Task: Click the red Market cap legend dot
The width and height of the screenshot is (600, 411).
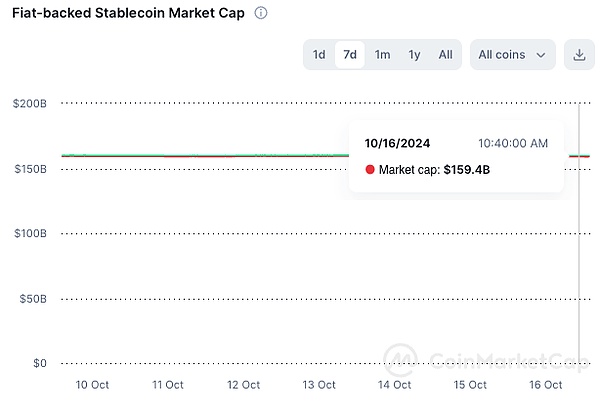Action: coord(370,170)
